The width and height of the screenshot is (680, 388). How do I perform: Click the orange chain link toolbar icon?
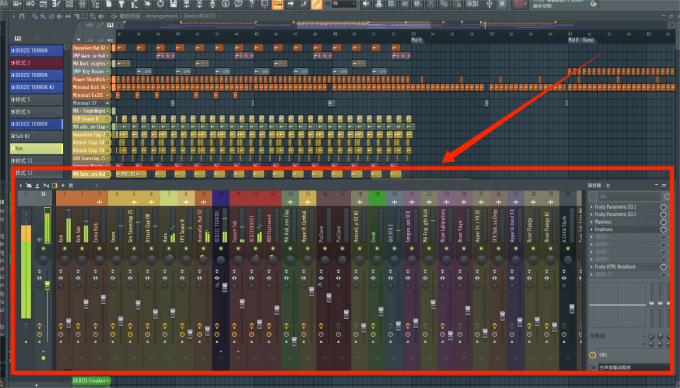[x=317, y=4]
